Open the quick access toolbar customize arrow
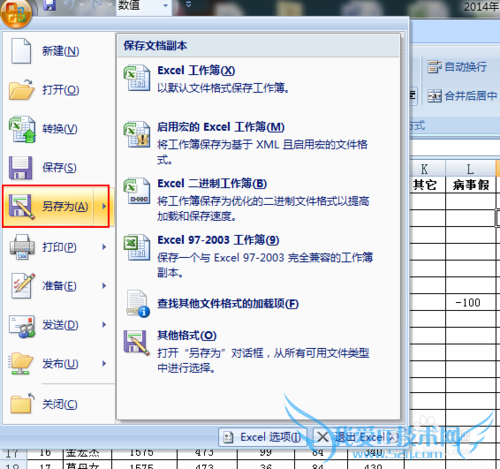Viewport: 500px width, 469px height. point(188,5)
